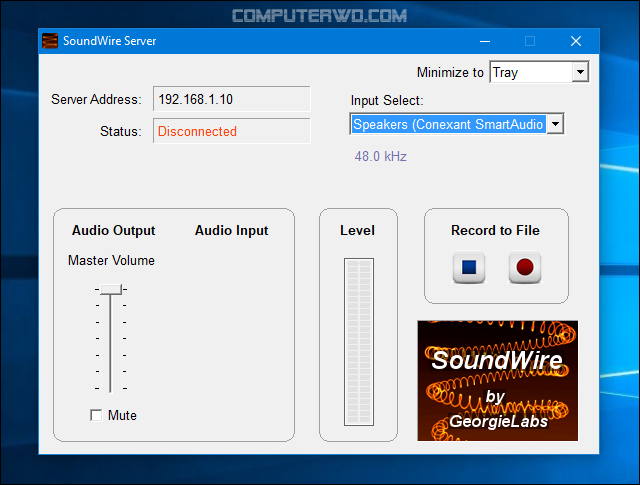
Task: Click the Level heading
Action: [x=357, y=230]
